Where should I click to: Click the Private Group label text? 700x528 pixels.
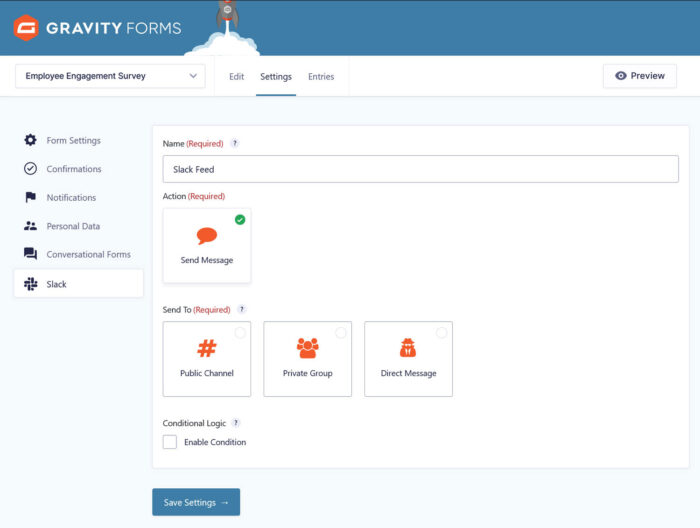point(308,373)
